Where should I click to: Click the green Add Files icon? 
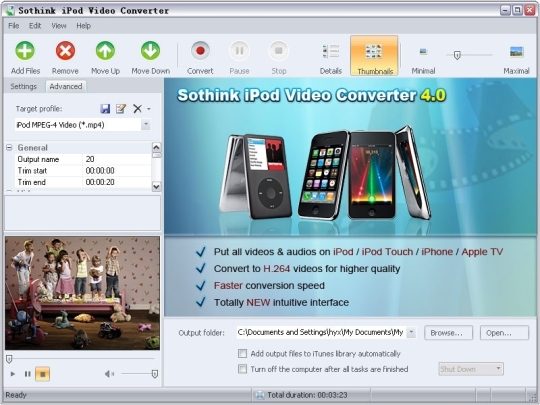tap(25, 51)
